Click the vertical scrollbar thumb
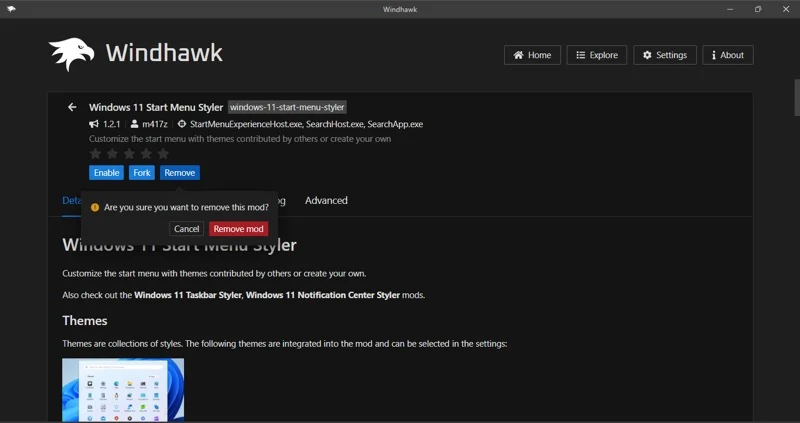 (x=796, y=98)
